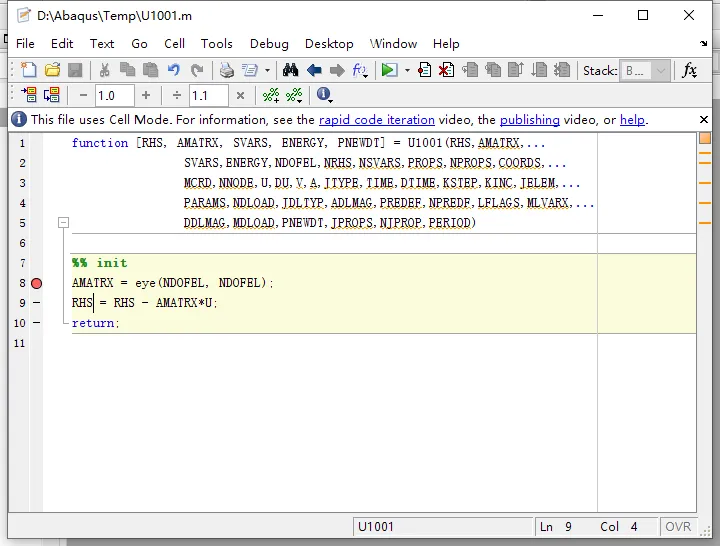Clear all breakpoints with red X icon
This screenshot has height=546, width=720.
click(x=446, y=70)
